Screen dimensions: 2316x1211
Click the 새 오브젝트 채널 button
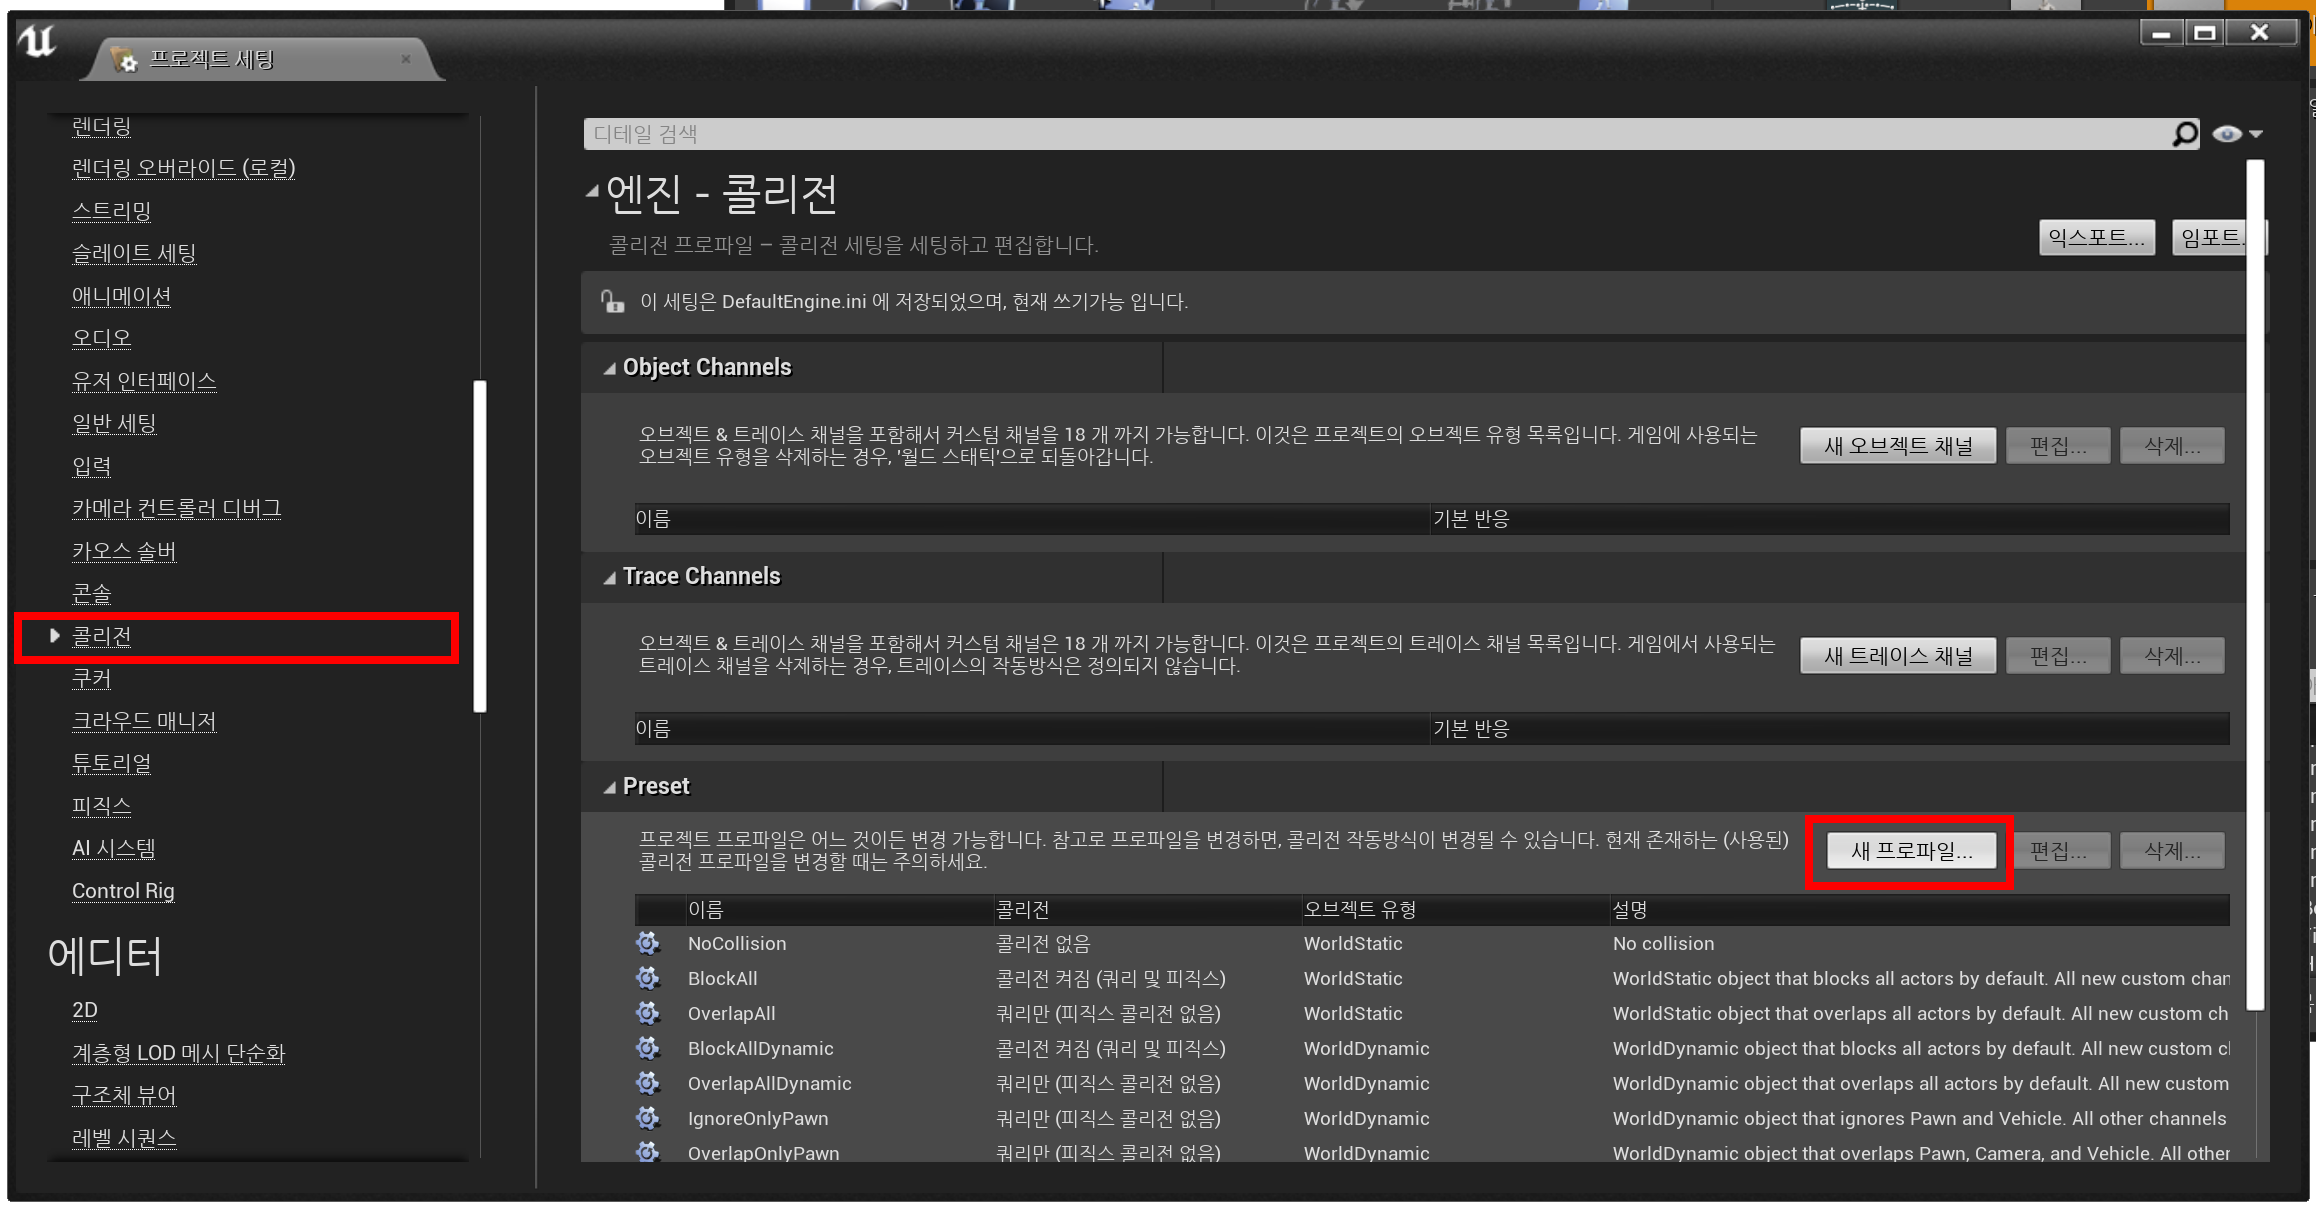tap(1897, 446)
